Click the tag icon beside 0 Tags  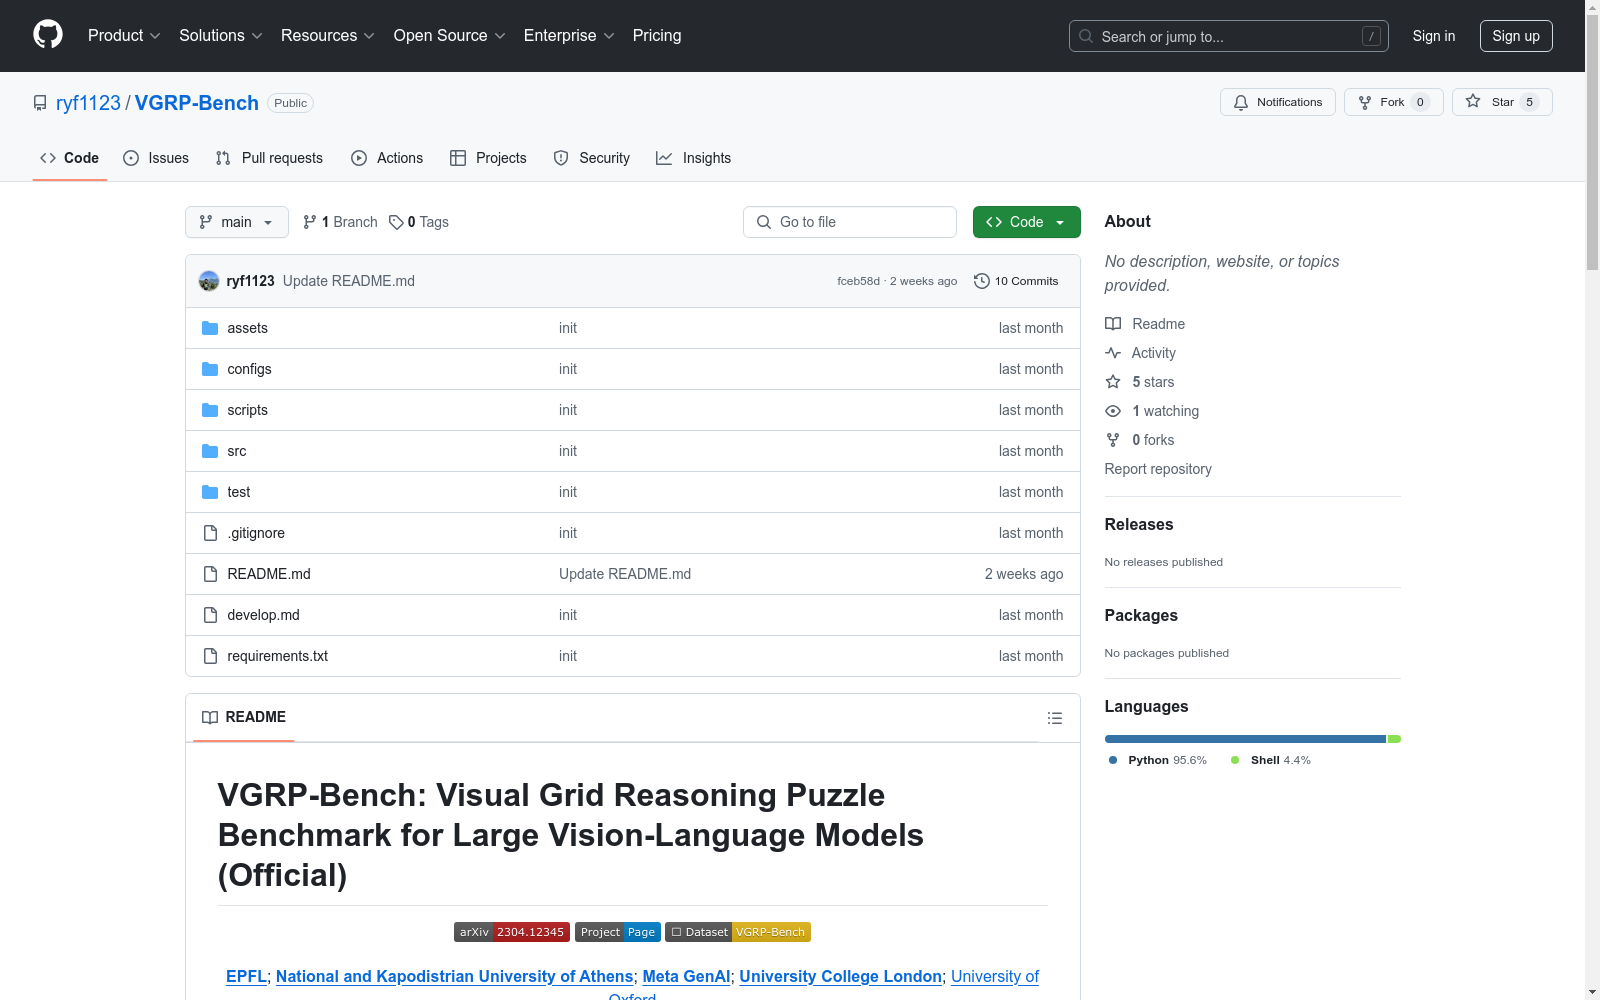396,222
